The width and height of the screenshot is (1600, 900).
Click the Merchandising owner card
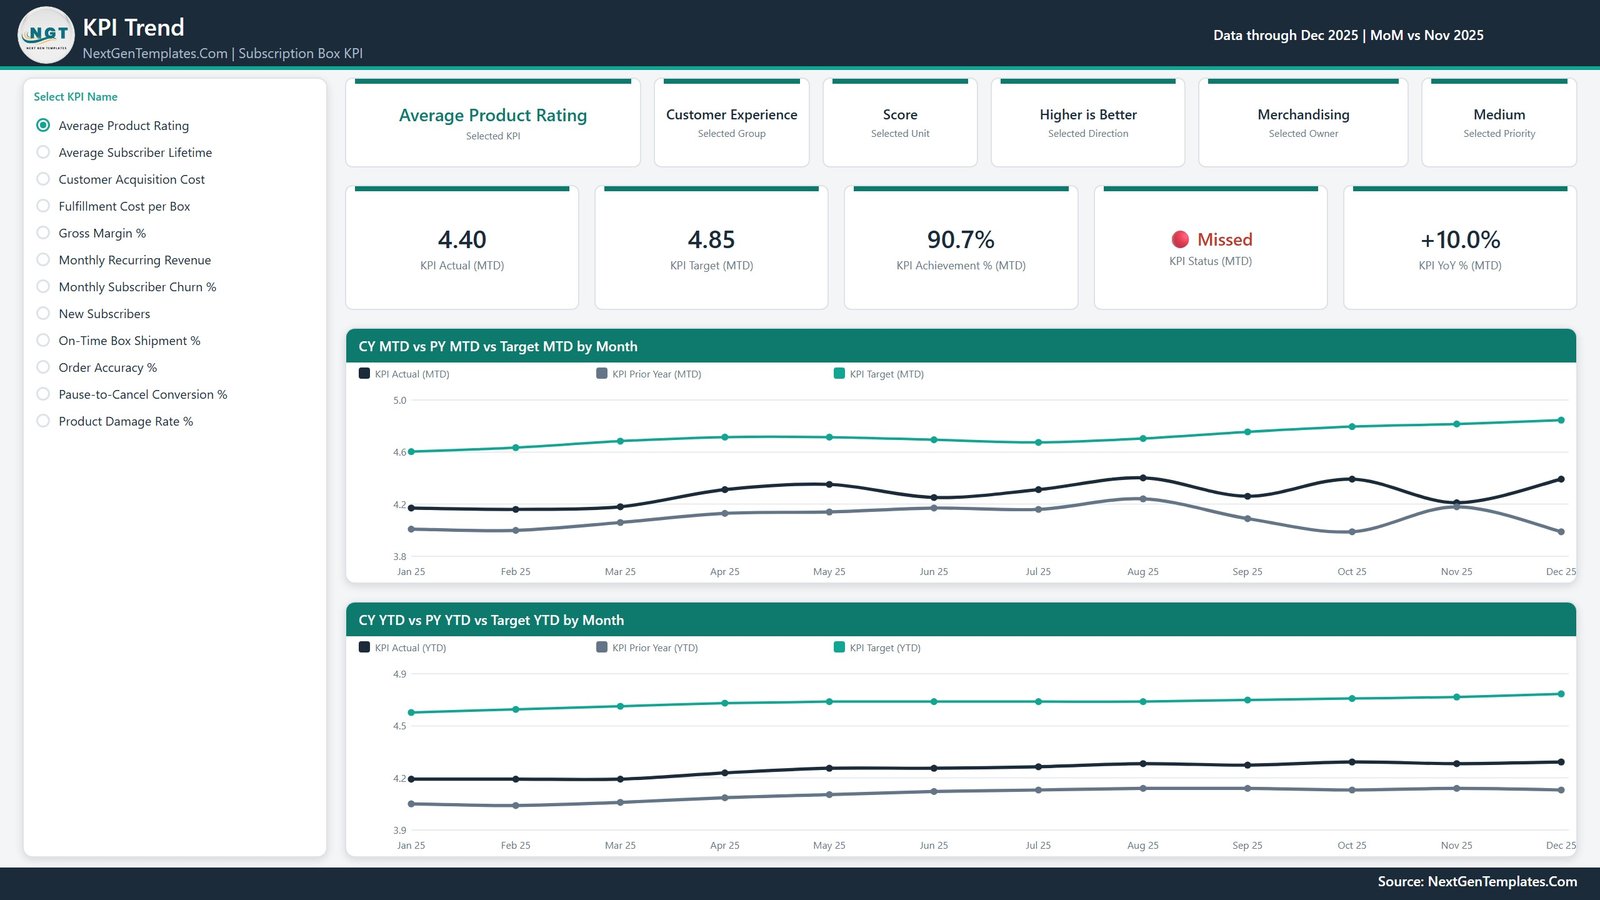(1303, 123)
